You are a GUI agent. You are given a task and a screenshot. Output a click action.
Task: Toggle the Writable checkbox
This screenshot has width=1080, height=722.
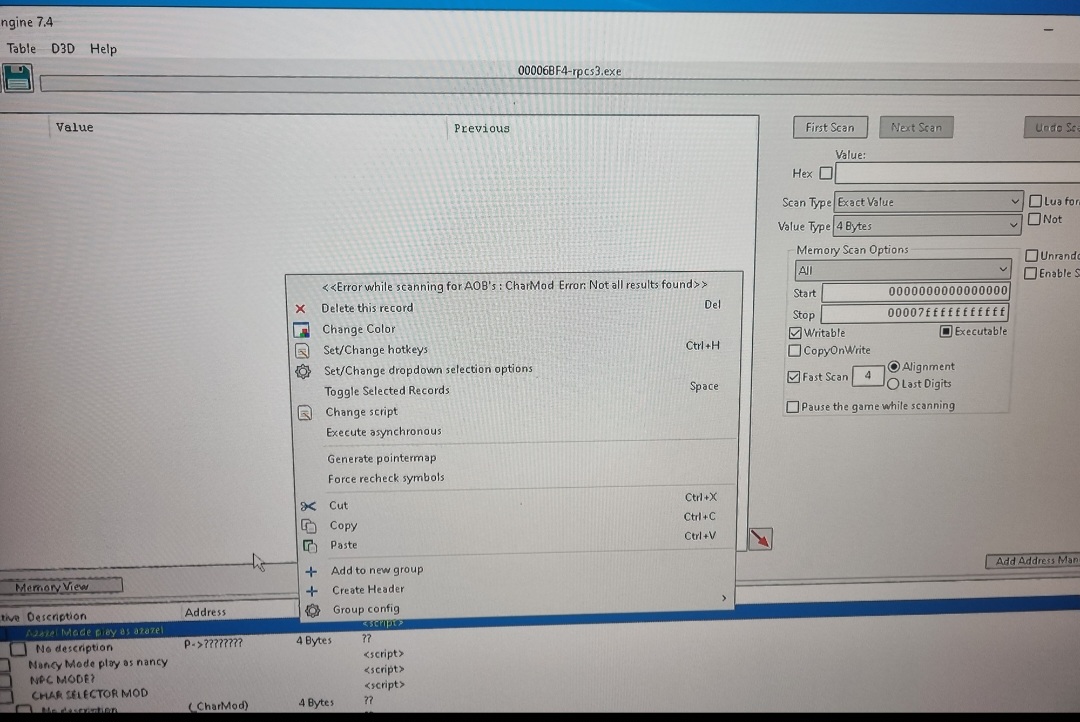point(795,333)
